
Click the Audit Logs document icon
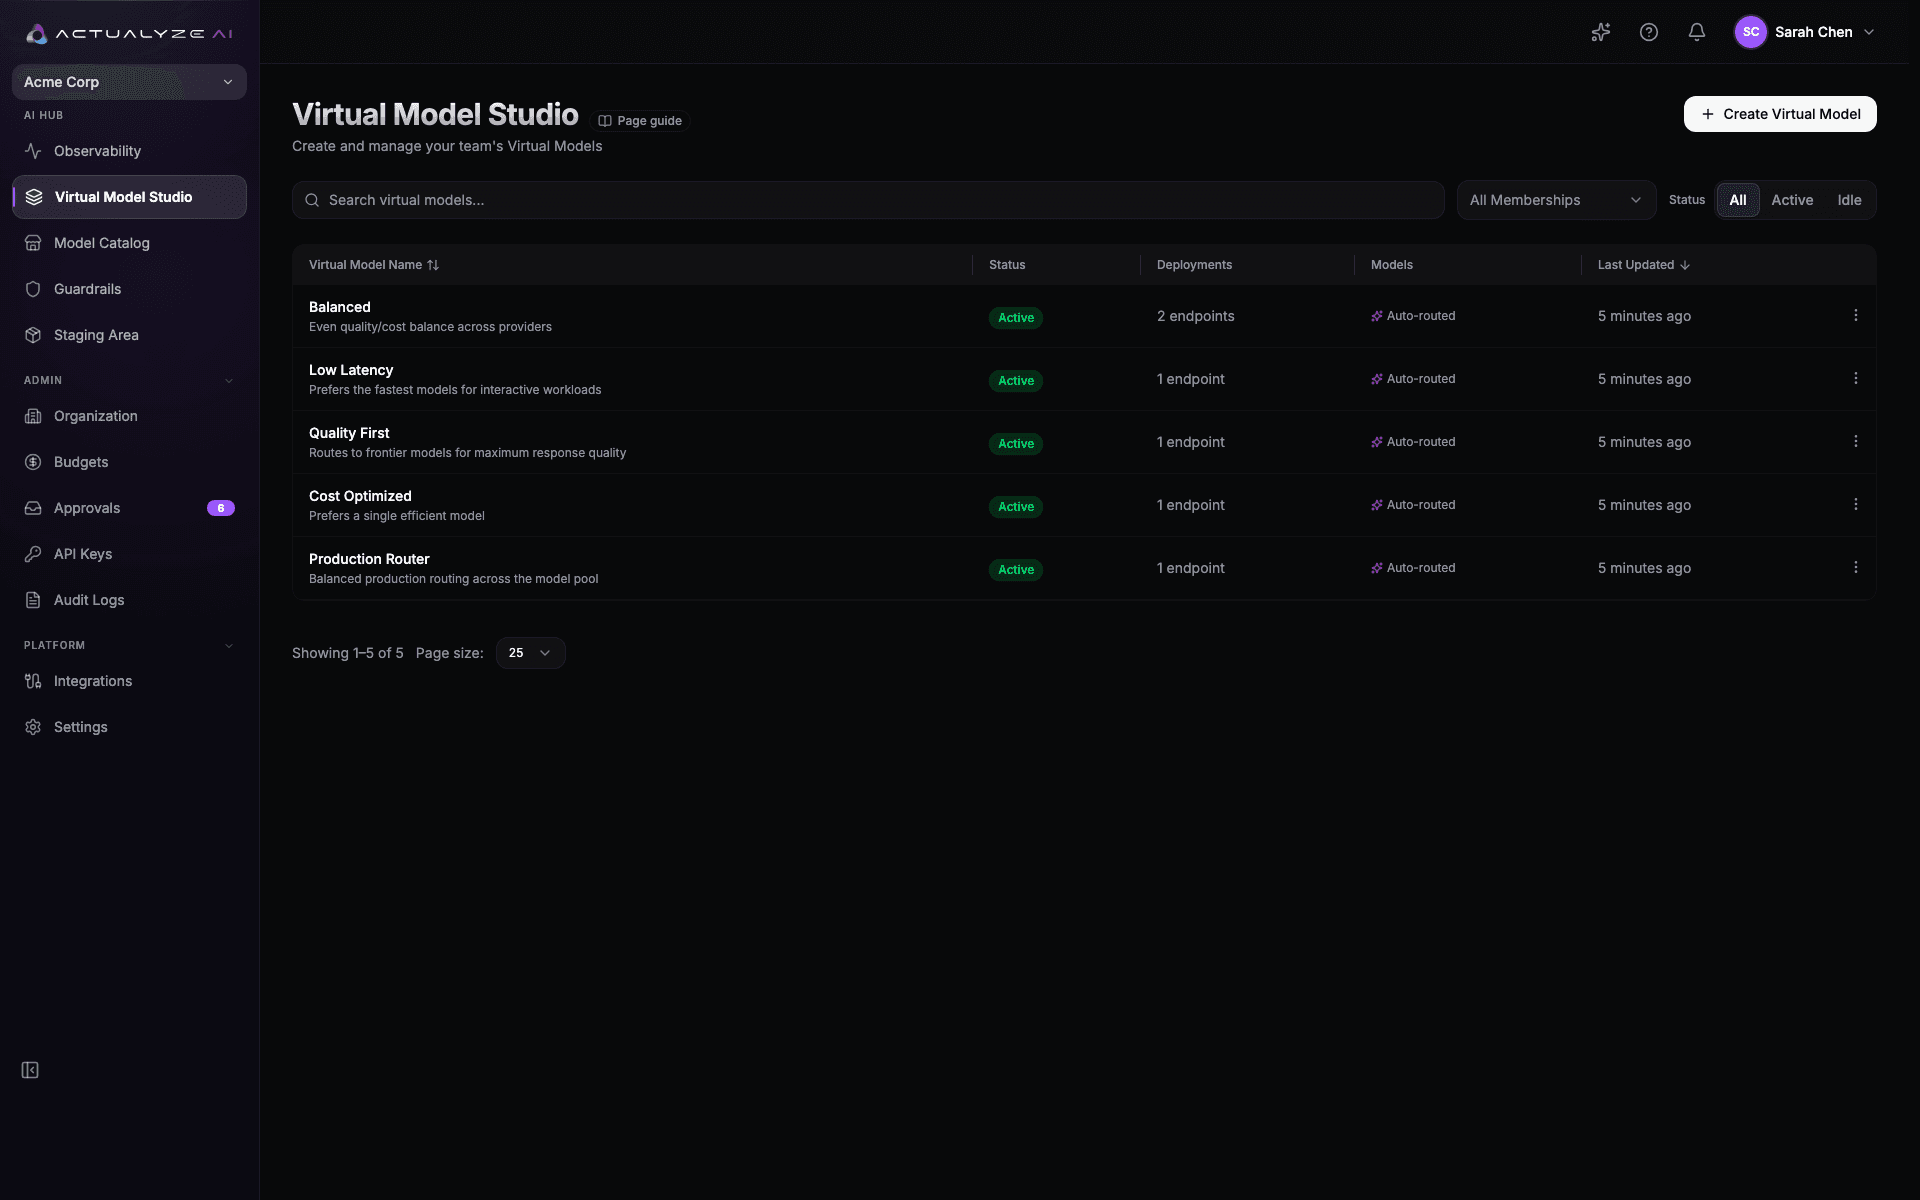pyautogui.click(x=33, y=600)
